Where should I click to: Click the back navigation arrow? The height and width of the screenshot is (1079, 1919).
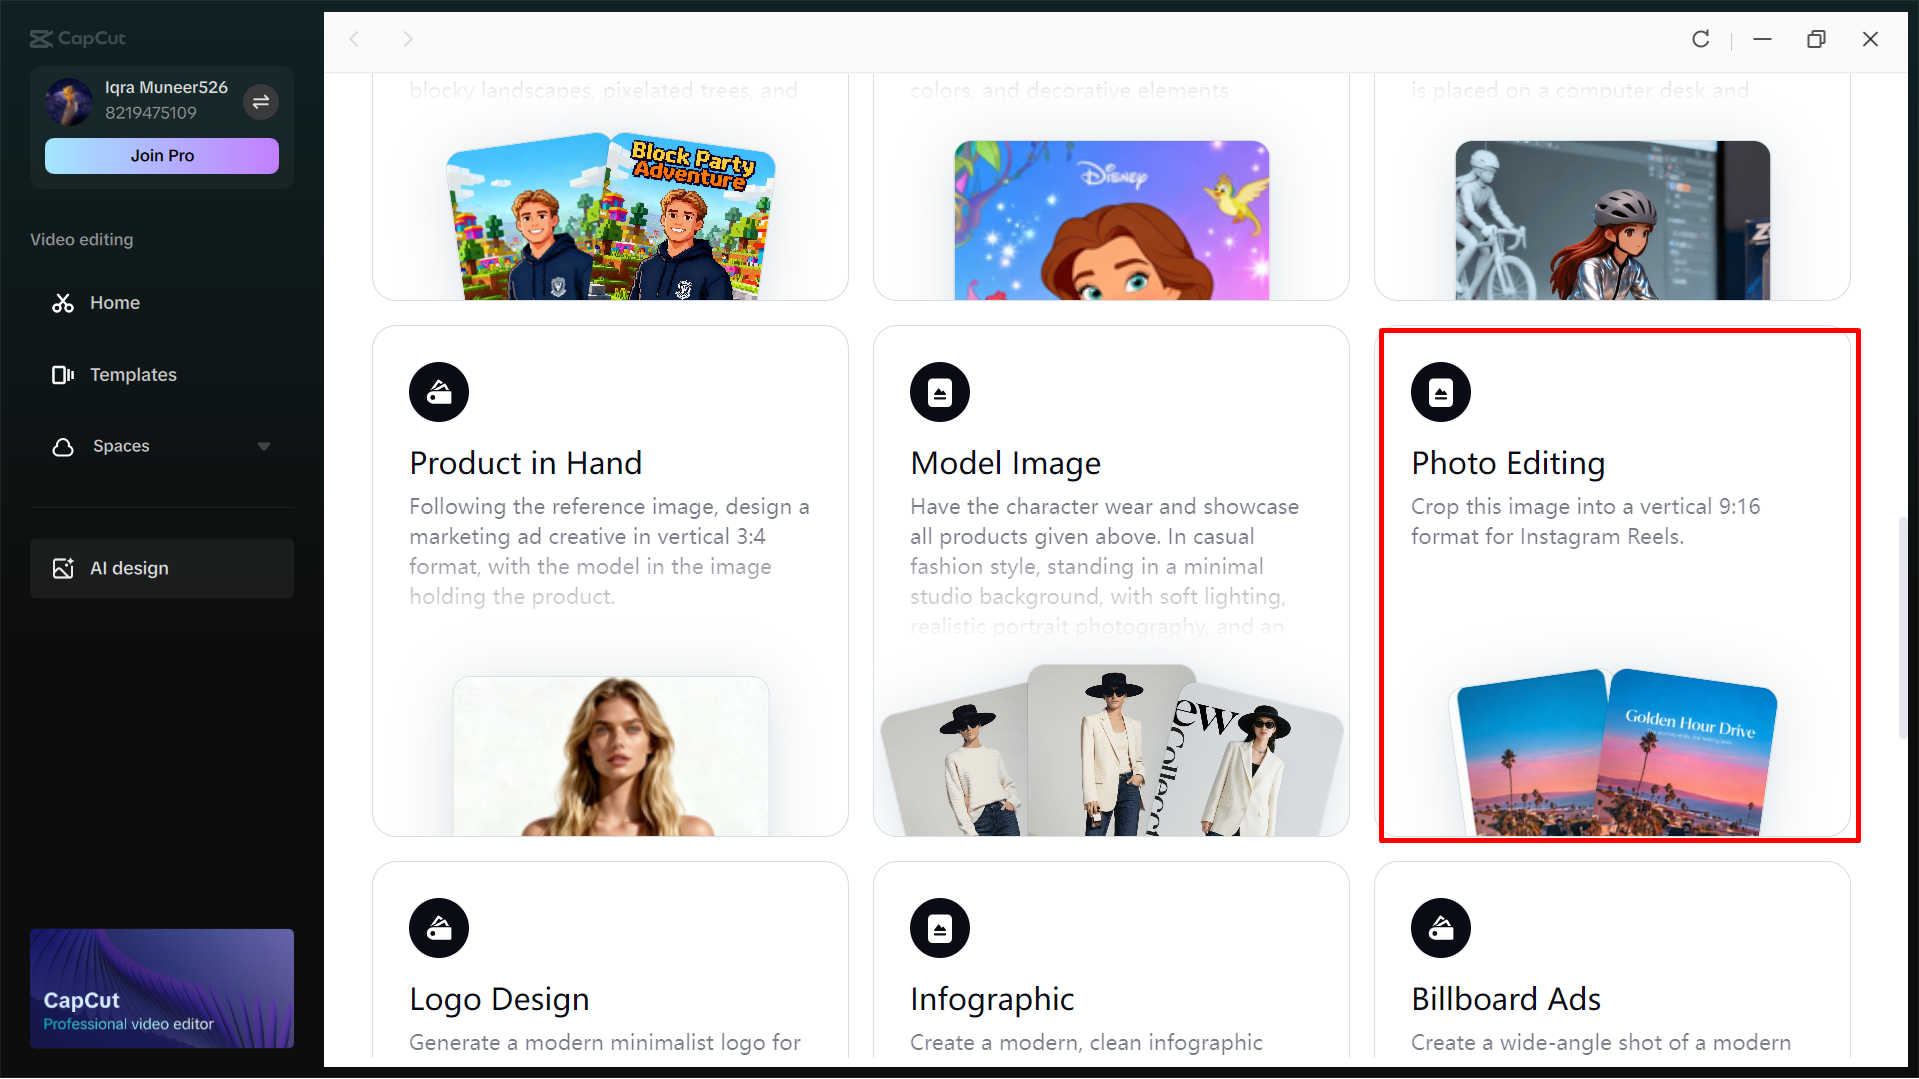click(354, 39)
